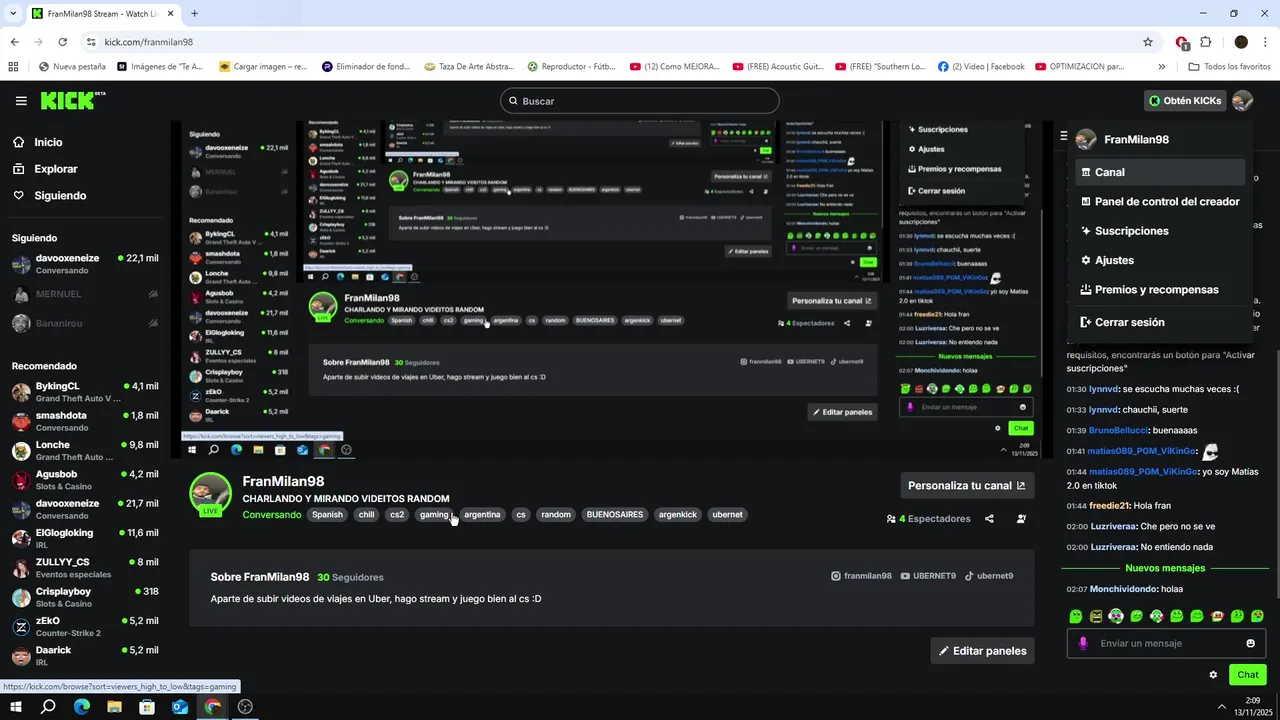Open the hamburger sidebar menu

(21, 101)
